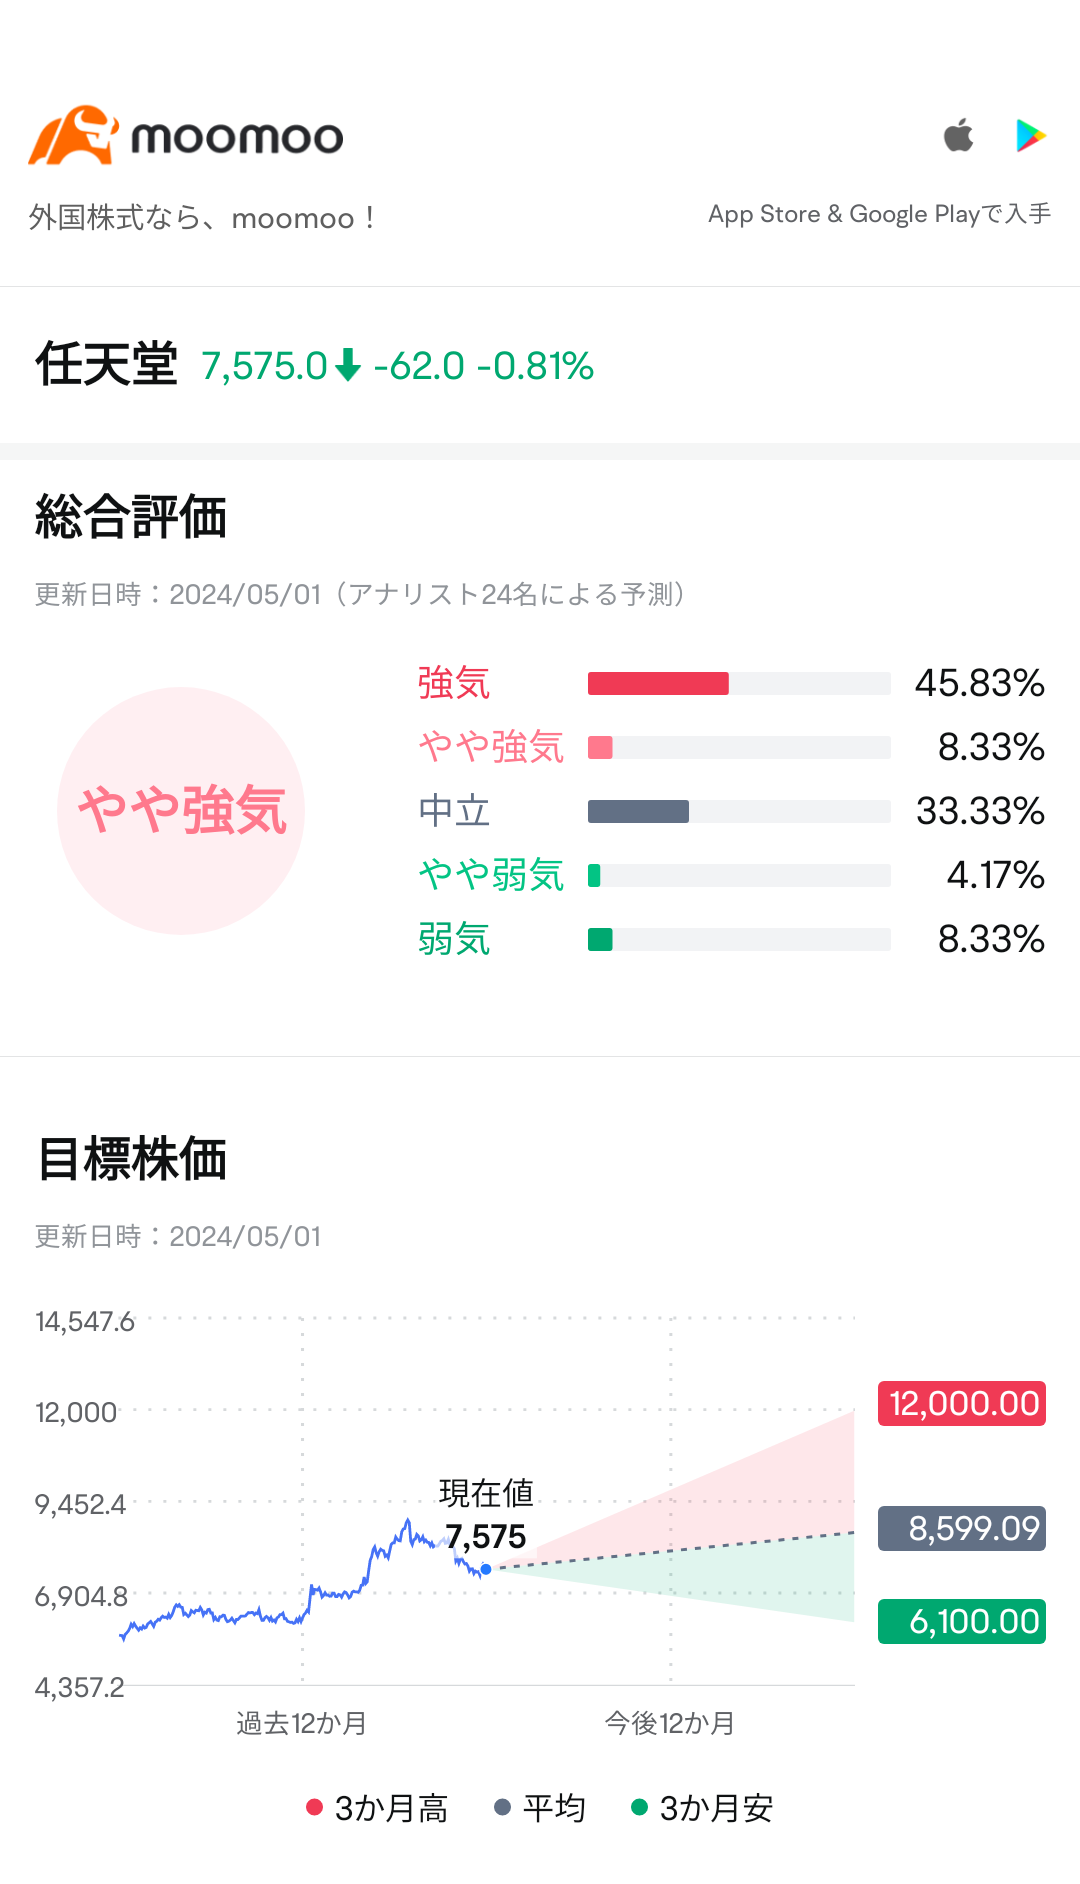
Task: Select the Apple App Store icon
Action: click(958, 134)
